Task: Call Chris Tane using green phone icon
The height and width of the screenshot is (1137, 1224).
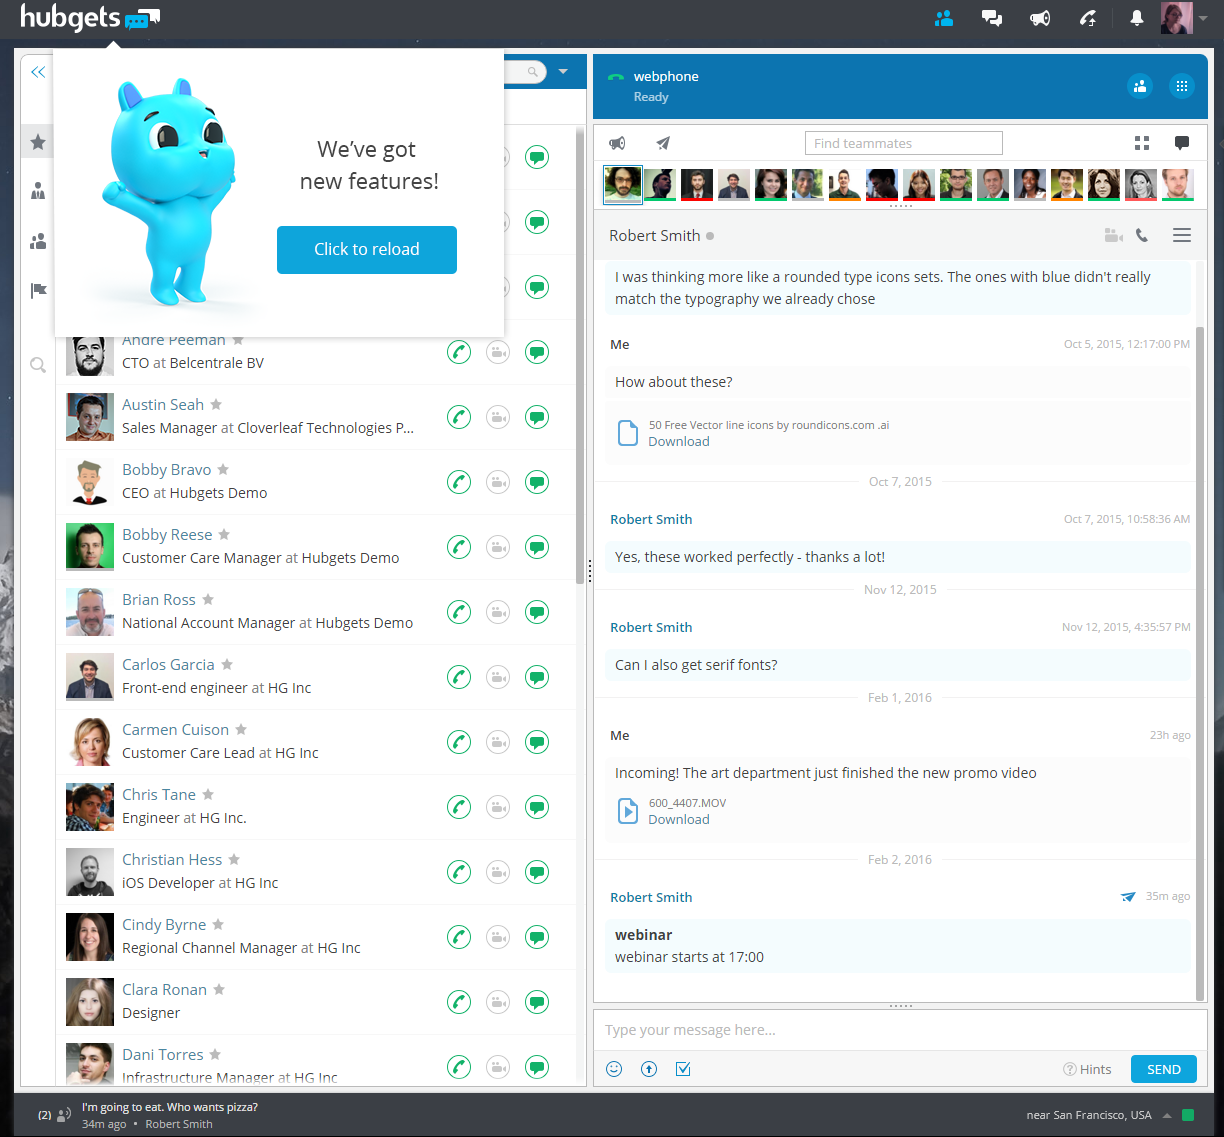Action: (459, 807)
